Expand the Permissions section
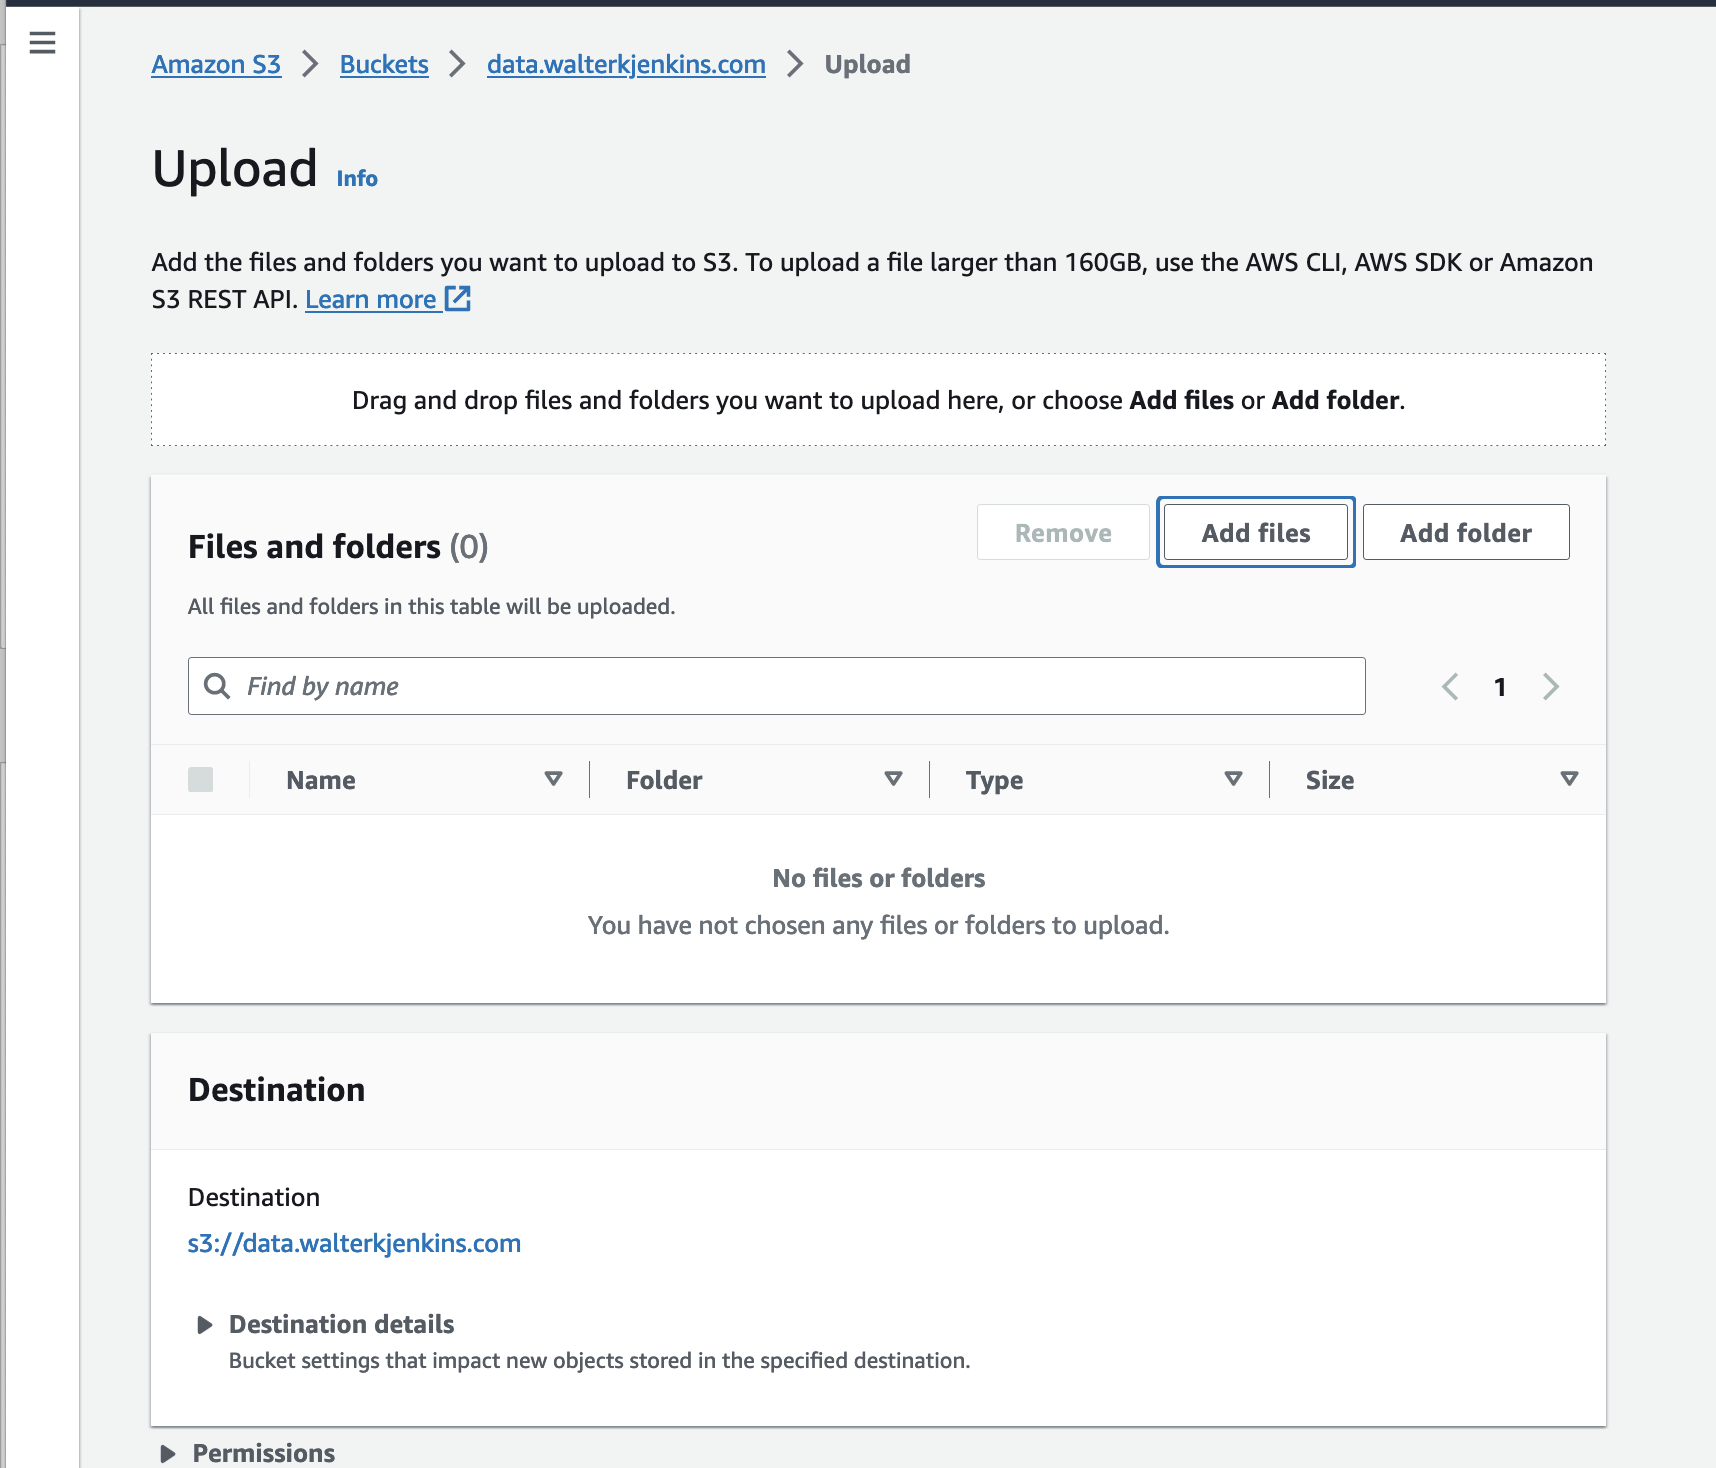The height and width of the screenshot is (1468, 1716). coord(168,1454)
